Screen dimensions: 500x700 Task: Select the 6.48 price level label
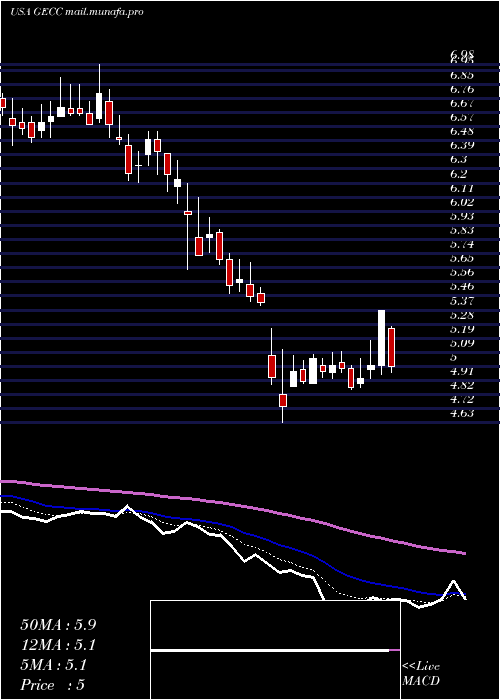click(462, 132)
